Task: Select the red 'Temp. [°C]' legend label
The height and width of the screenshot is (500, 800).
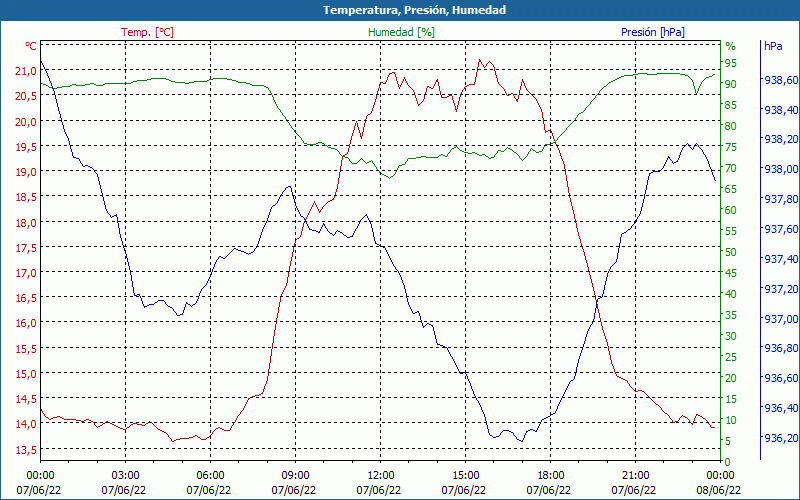Action: tap(147, 32)
